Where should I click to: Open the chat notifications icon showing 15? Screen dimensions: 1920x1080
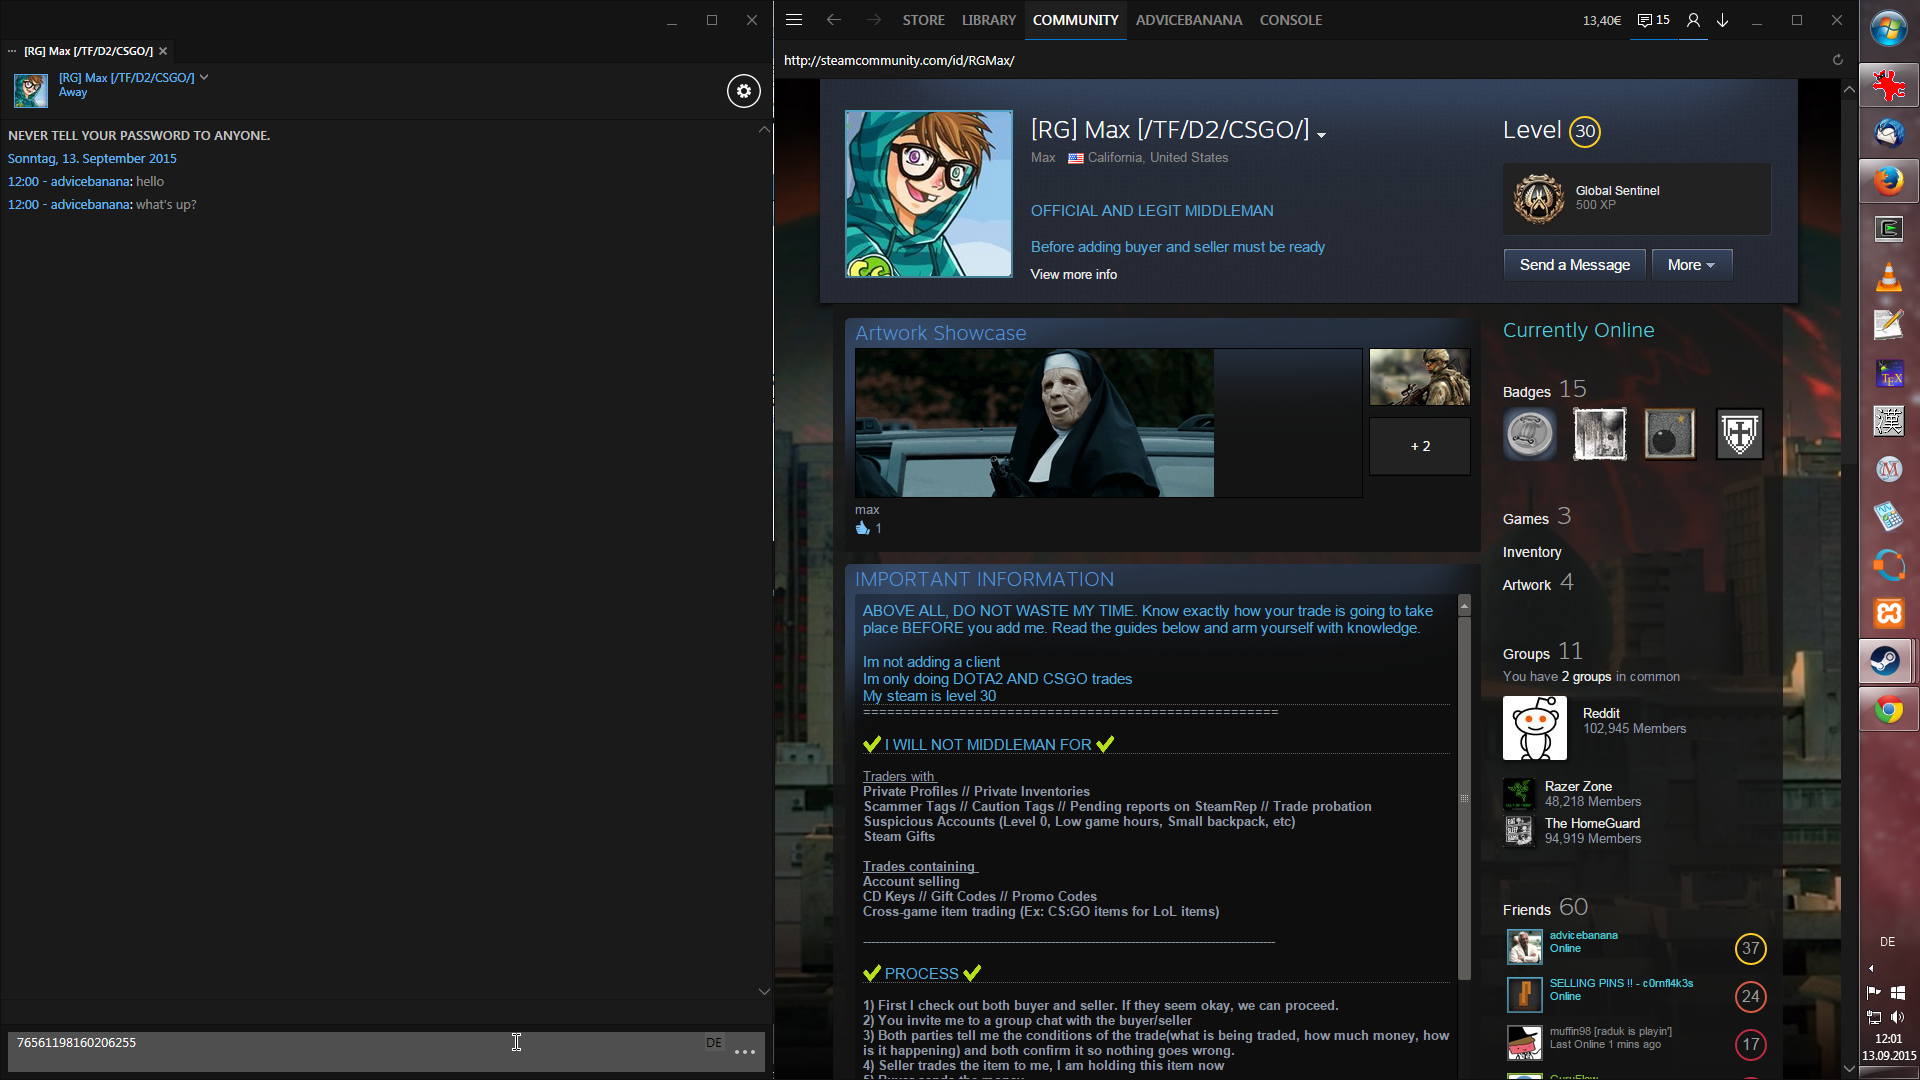point(1654,20)
